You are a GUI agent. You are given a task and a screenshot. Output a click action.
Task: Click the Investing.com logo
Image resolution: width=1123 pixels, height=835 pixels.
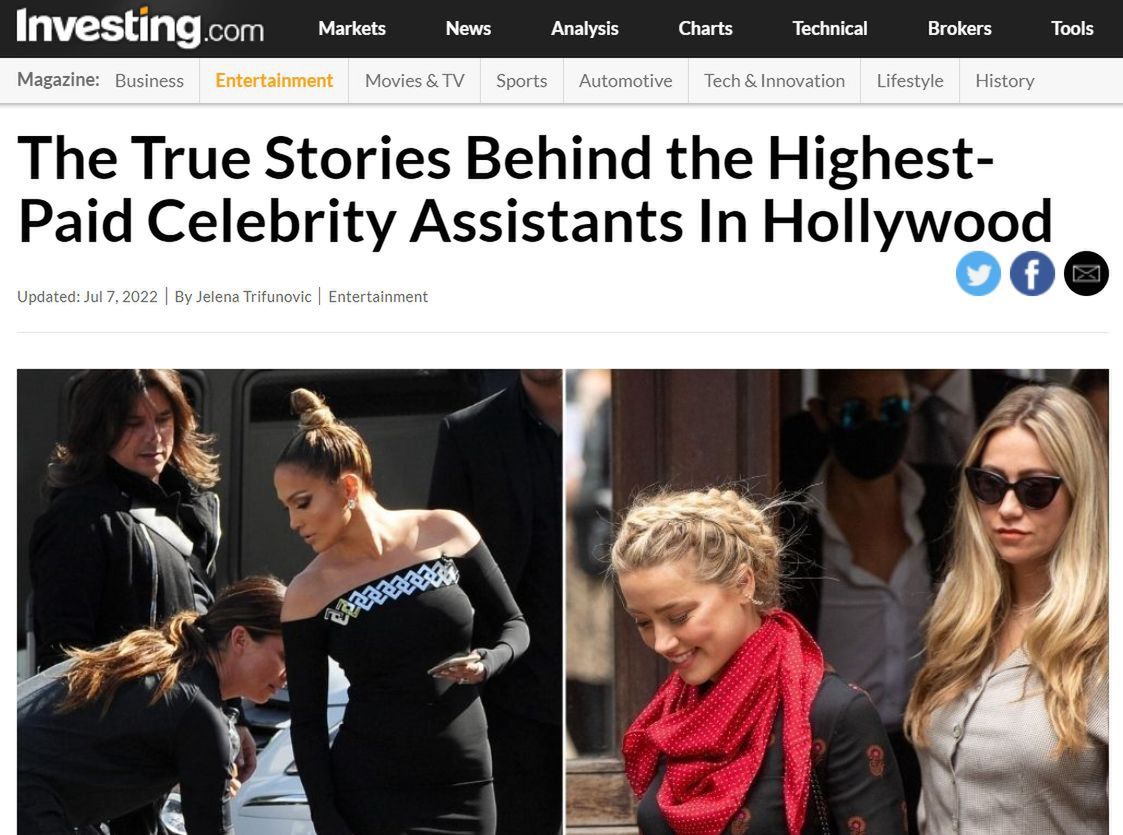click(140, 28)
